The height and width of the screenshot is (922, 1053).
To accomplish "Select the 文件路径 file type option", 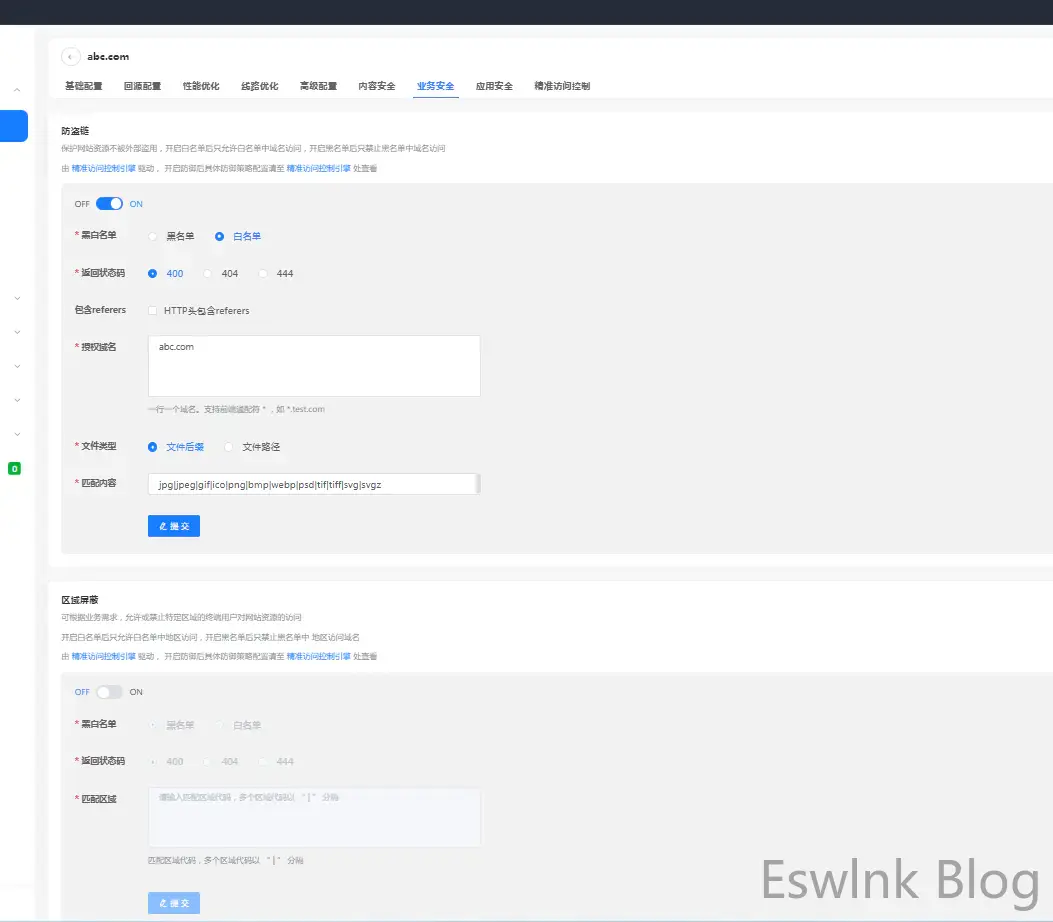I will point(229,447).
